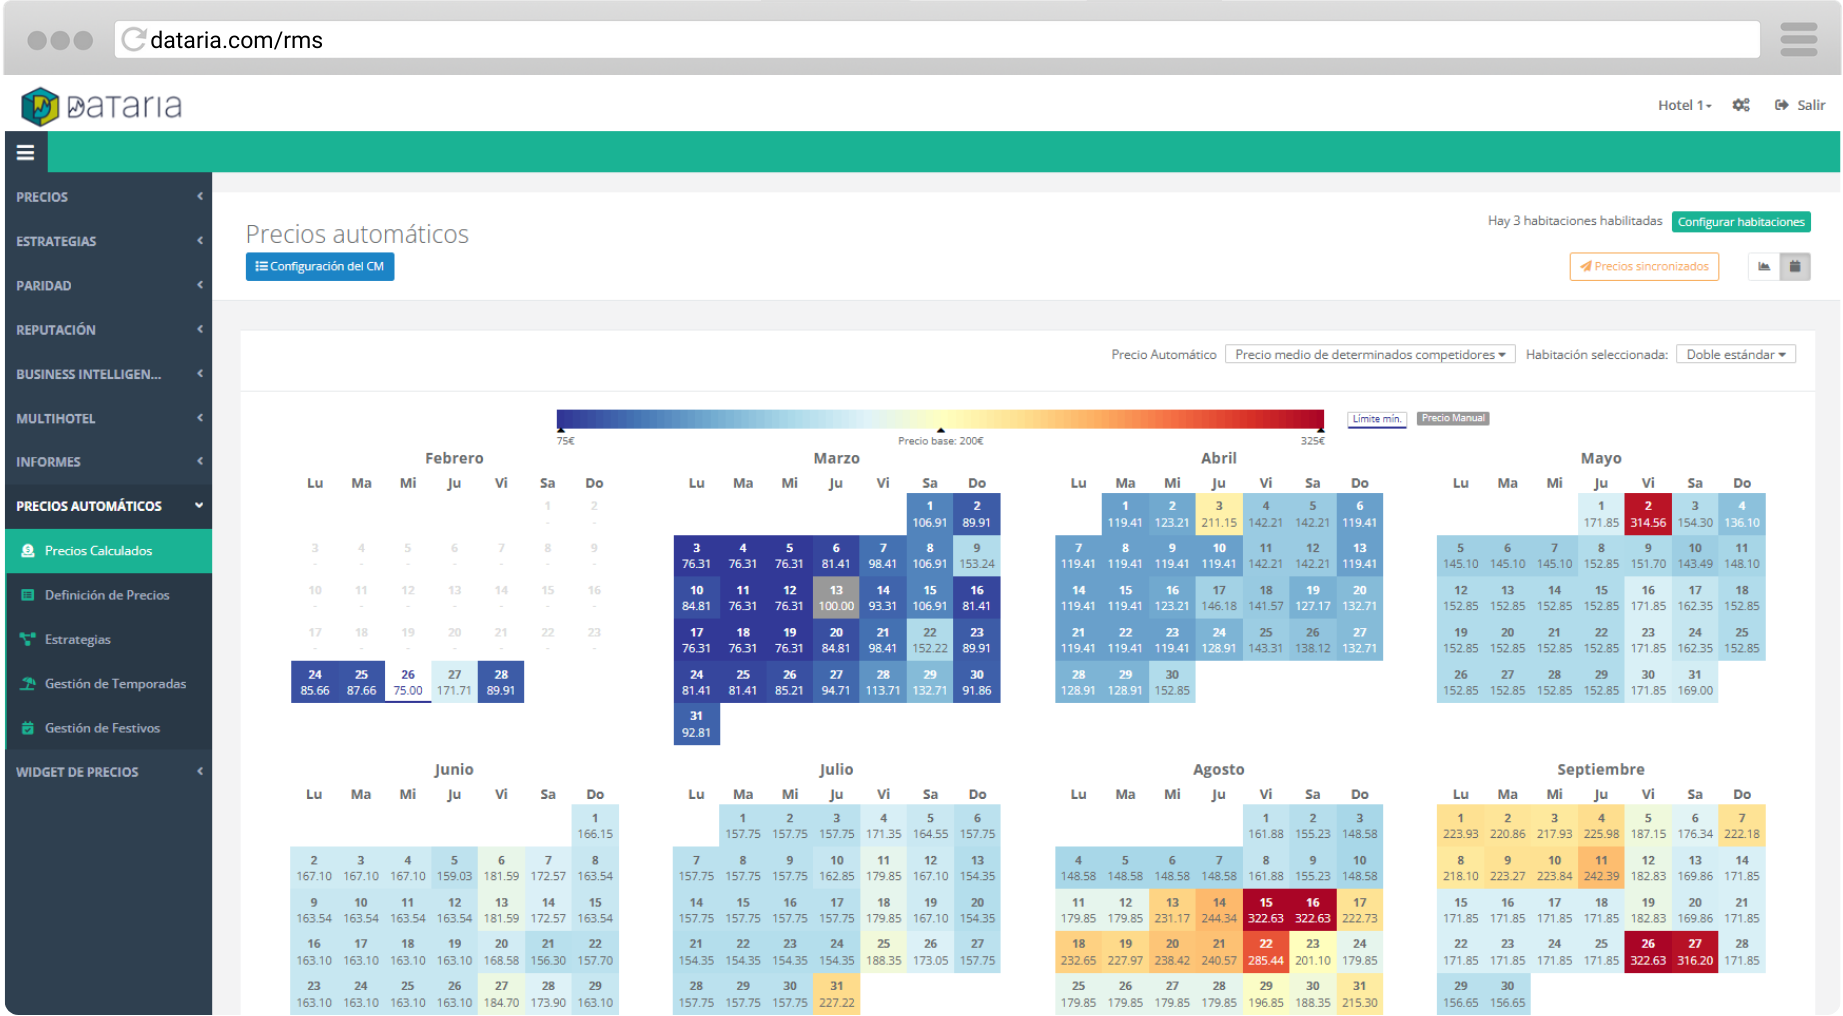This screenshot has height=1016, width=1843.
Task: Click Gestión de Temporadas icon
Action: [28, 684]
